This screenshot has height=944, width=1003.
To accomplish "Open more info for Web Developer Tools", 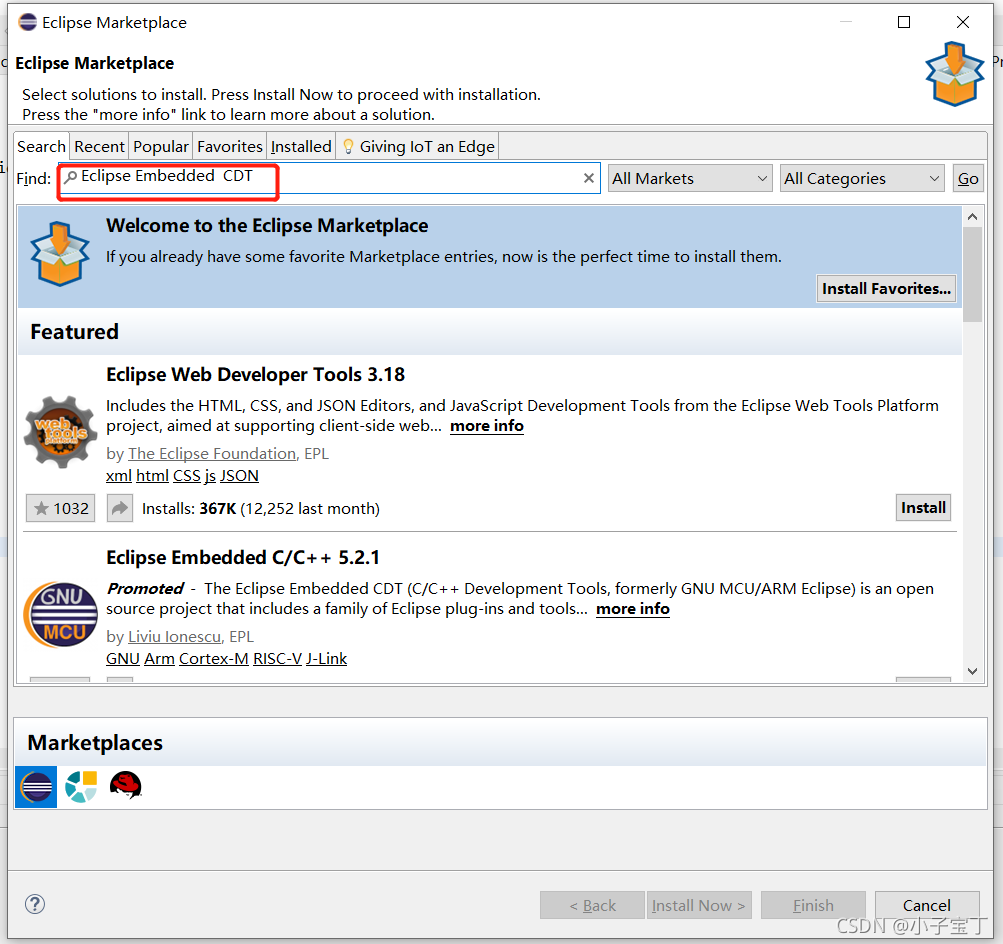I will coord(487,426).
